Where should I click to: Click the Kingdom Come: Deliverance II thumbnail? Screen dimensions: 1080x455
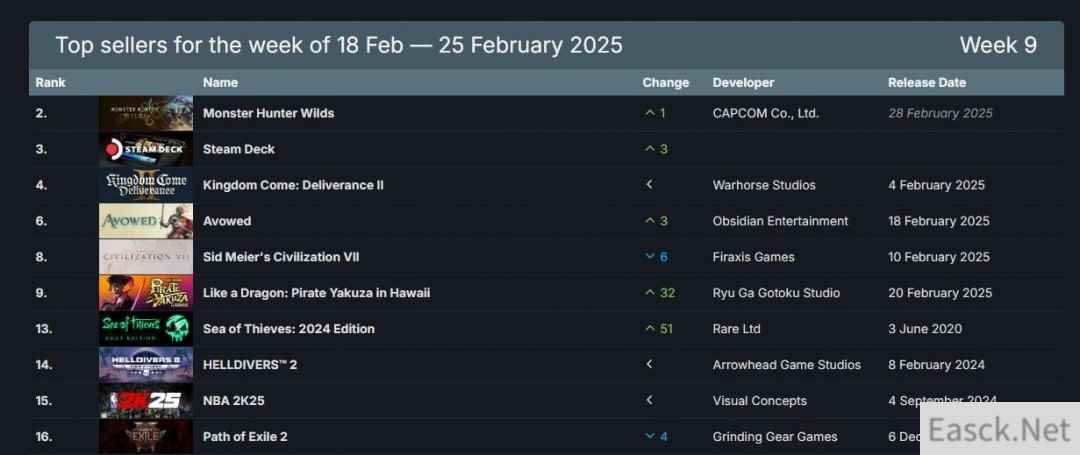point(146,185)
